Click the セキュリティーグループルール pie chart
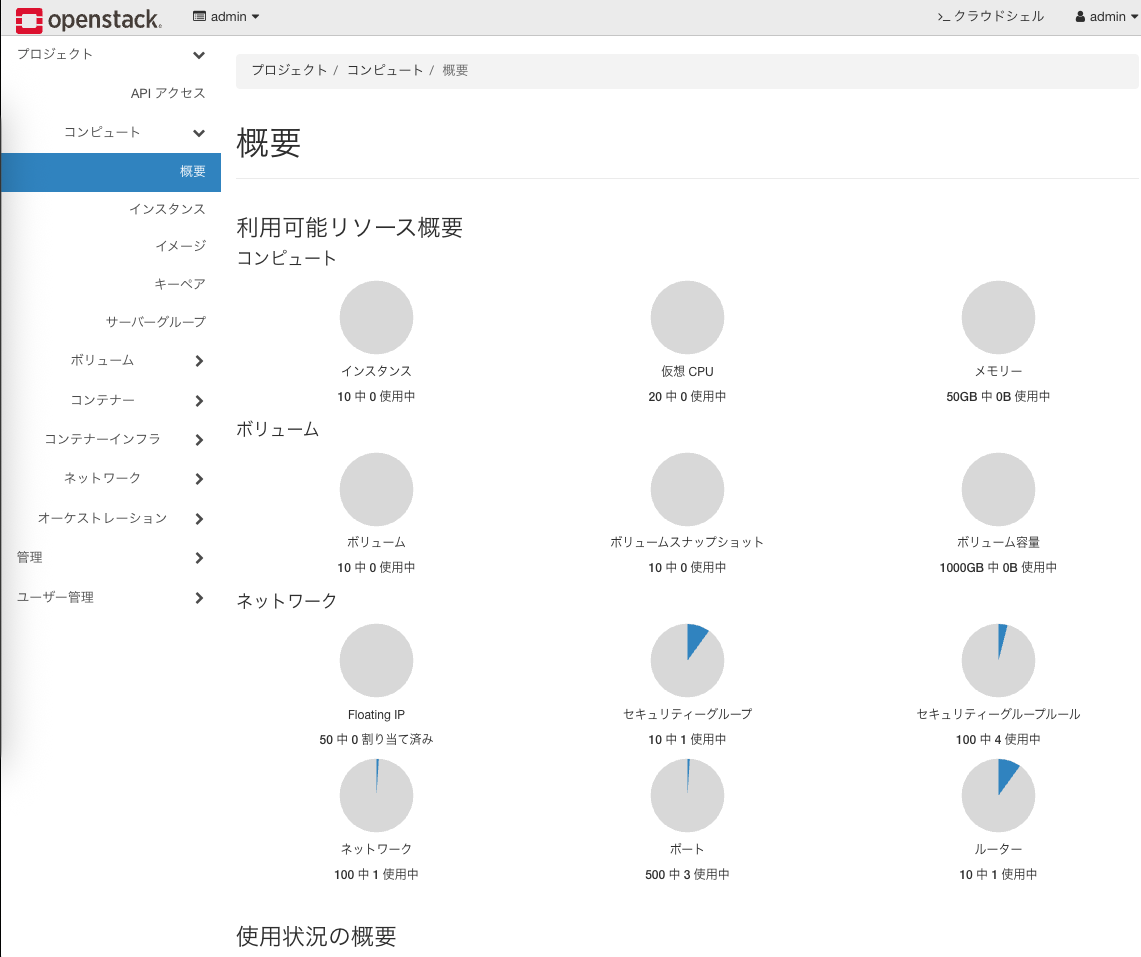This screenshot has height=957, width=1141. pyautogui.click(x=998, y=660)
